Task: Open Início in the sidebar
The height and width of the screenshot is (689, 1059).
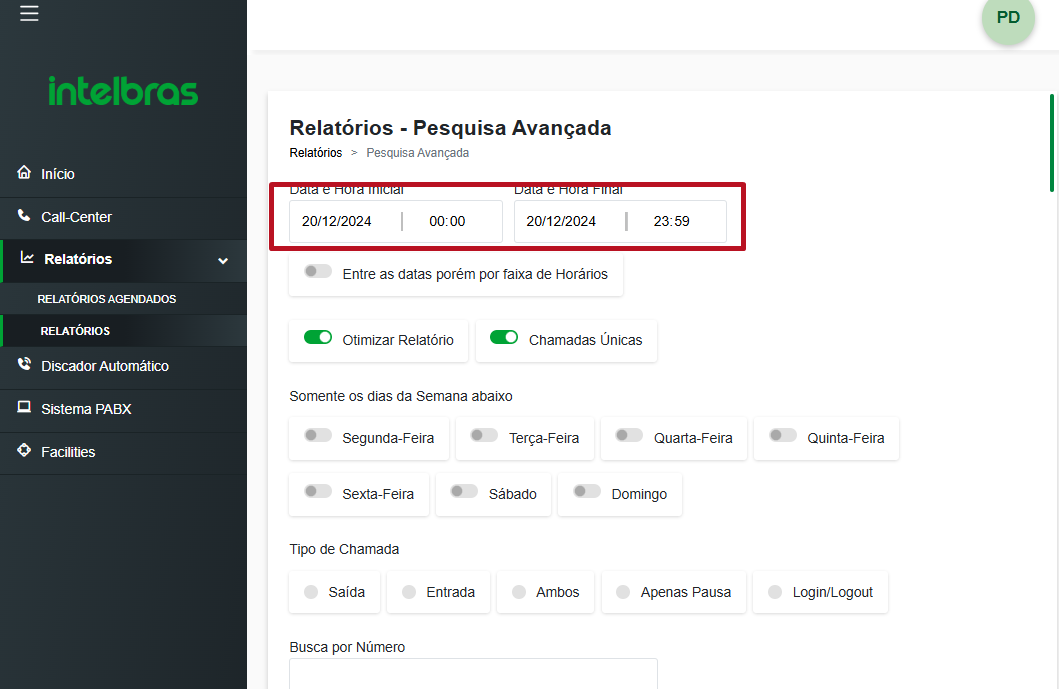Action: [124, 174]
